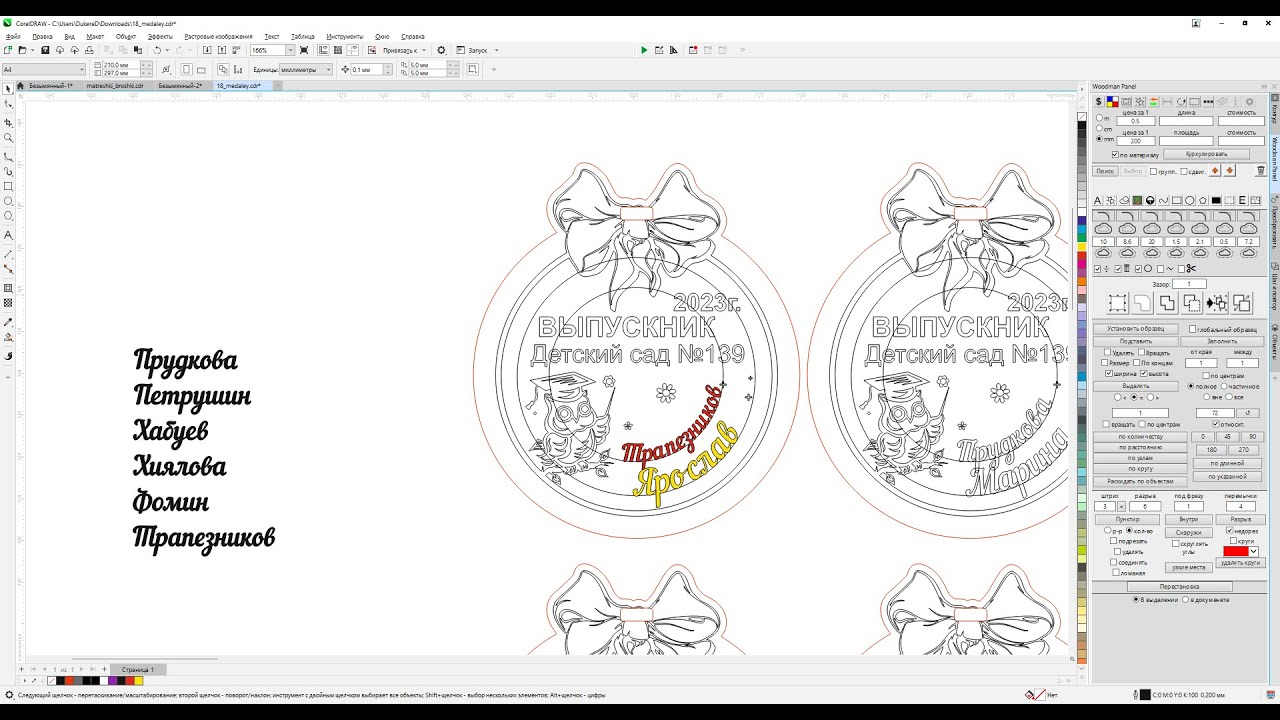Click the trash bin icon in Woodman Panel

pyautogui.click(x=1261, y=171)
